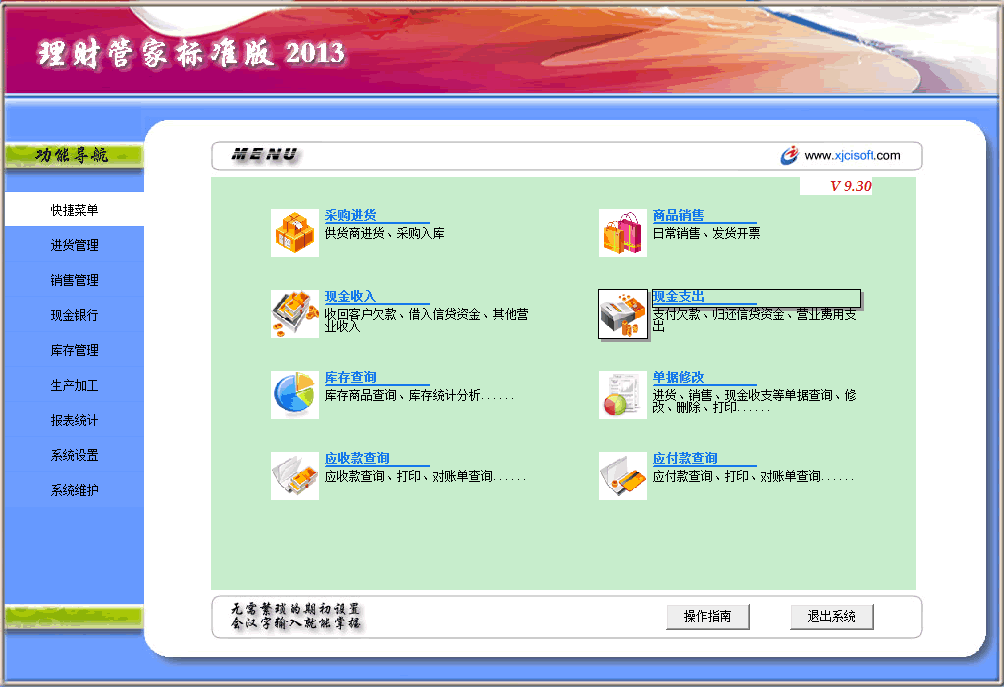Open the 单据修改 document edit icon

pyautogui.click(x=622, y=394)
